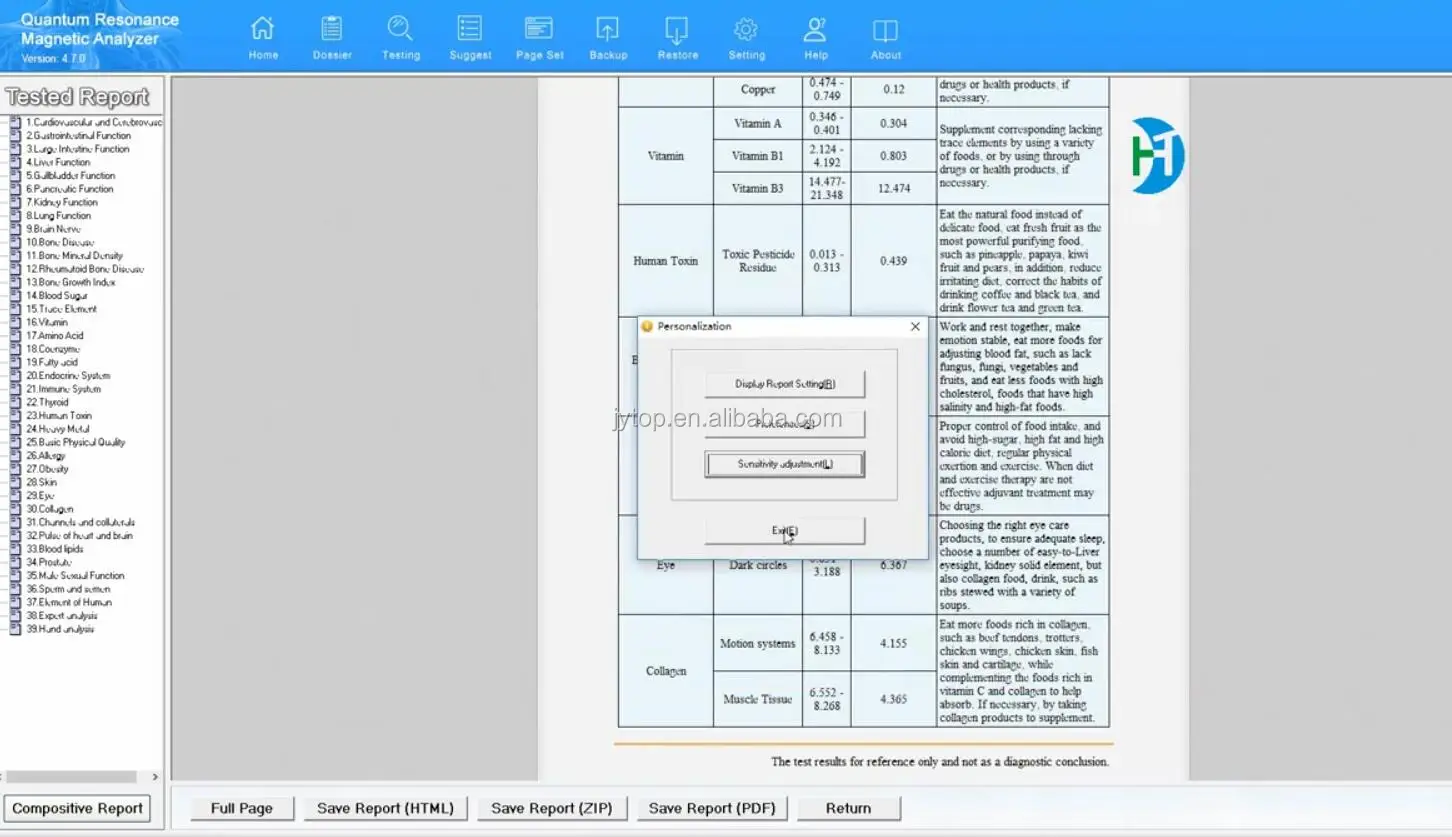Select 23.Human Toxin report in list

pyautogui.click(x=59, y=416)
